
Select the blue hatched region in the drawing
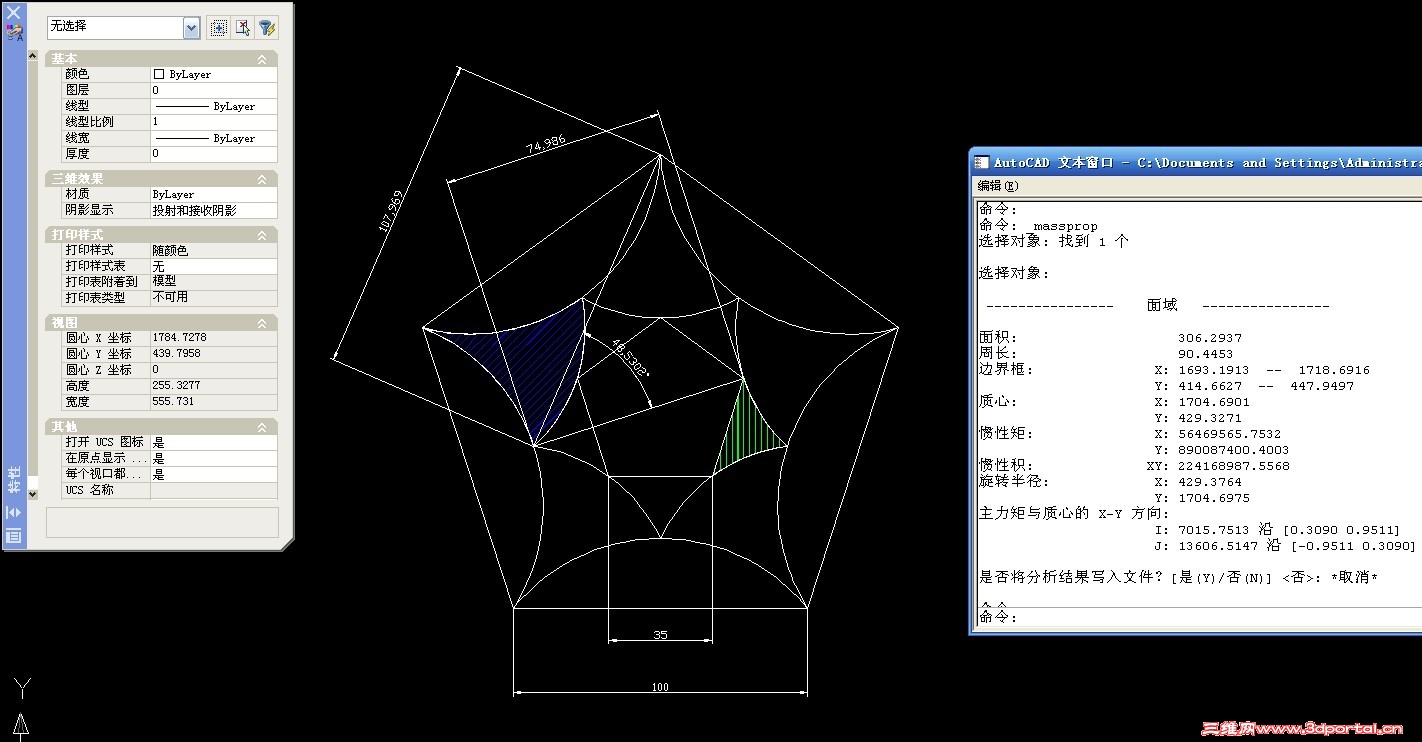[535, 362]
